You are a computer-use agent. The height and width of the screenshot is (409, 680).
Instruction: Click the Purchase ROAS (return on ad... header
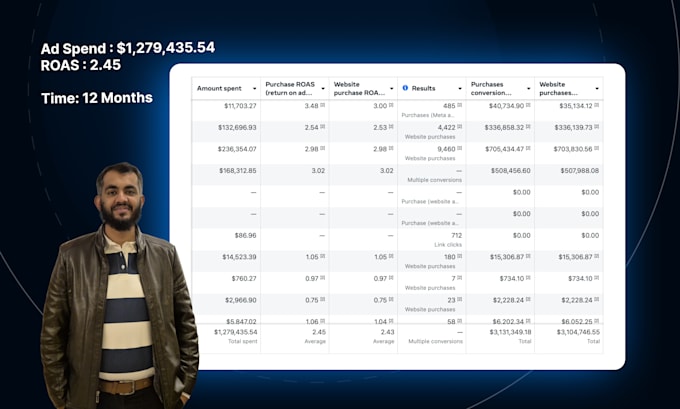click(x=290, y=88)
